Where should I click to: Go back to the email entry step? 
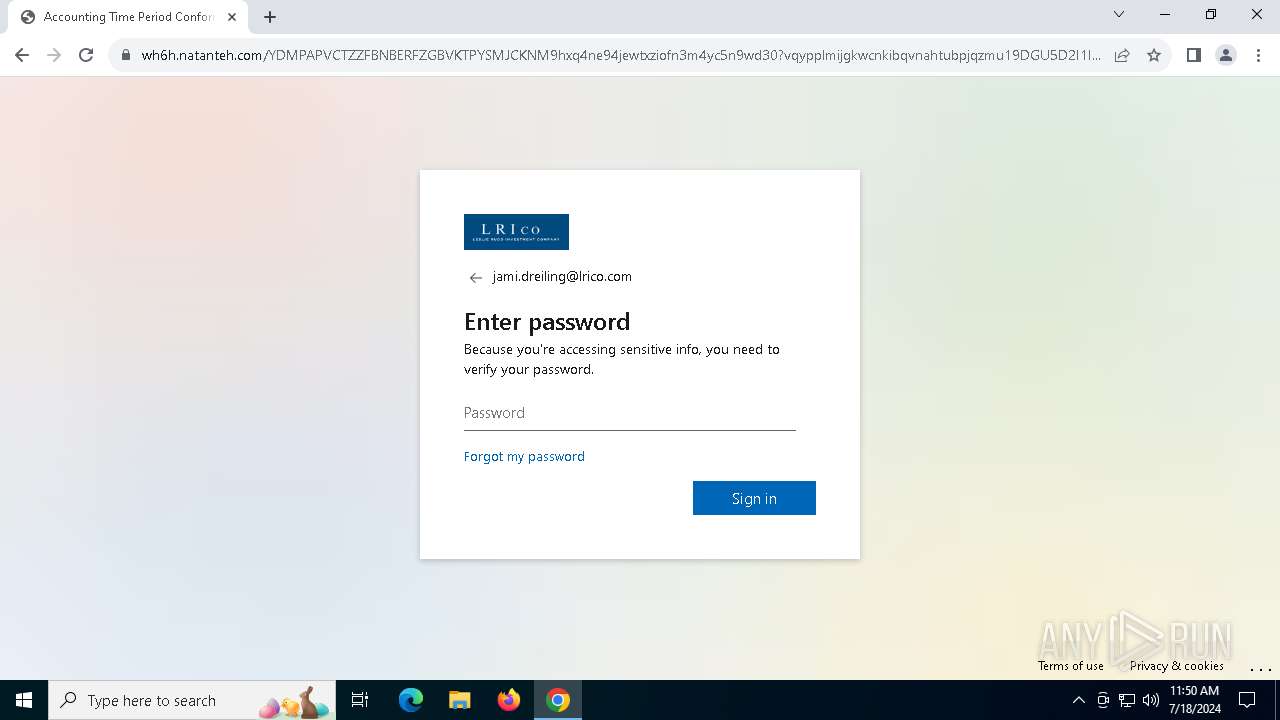click(476, 278)
